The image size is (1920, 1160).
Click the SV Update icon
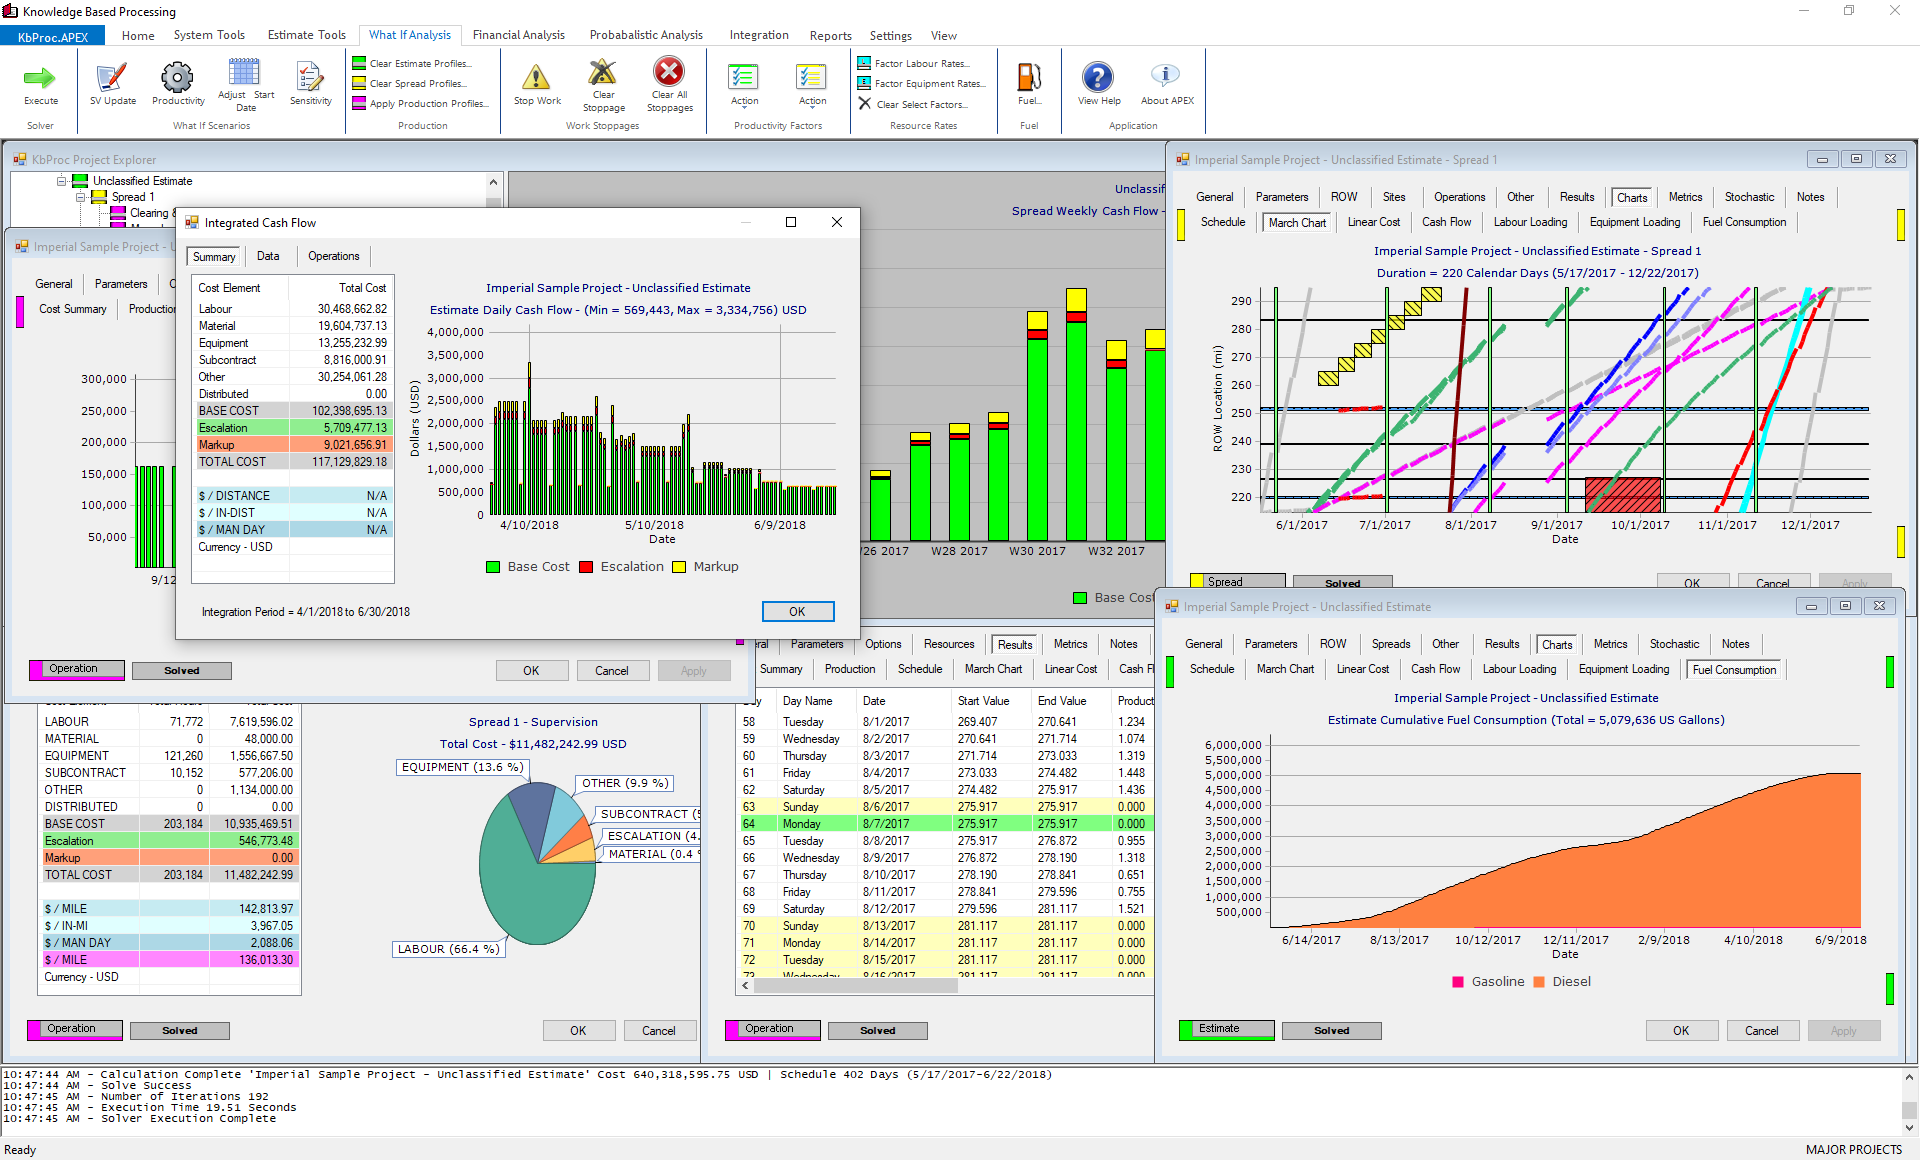[112, 80]
